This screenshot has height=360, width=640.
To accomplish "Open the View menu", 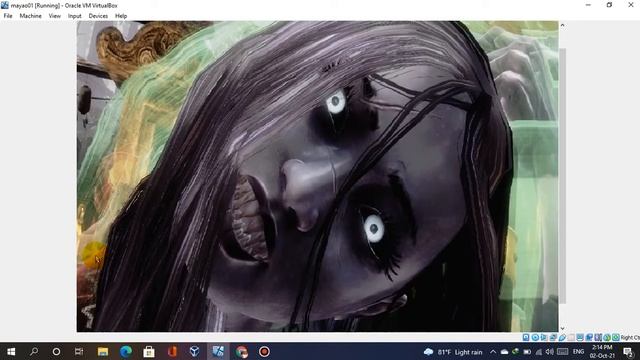I will pyautogui.click(x=55, y=16).
